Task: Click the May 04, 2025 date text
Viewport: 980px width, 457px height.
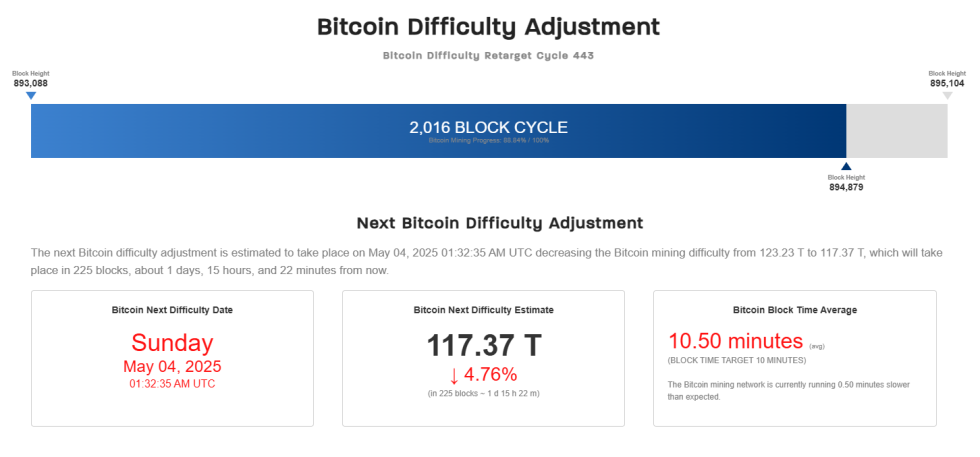Action: [172, 366]
